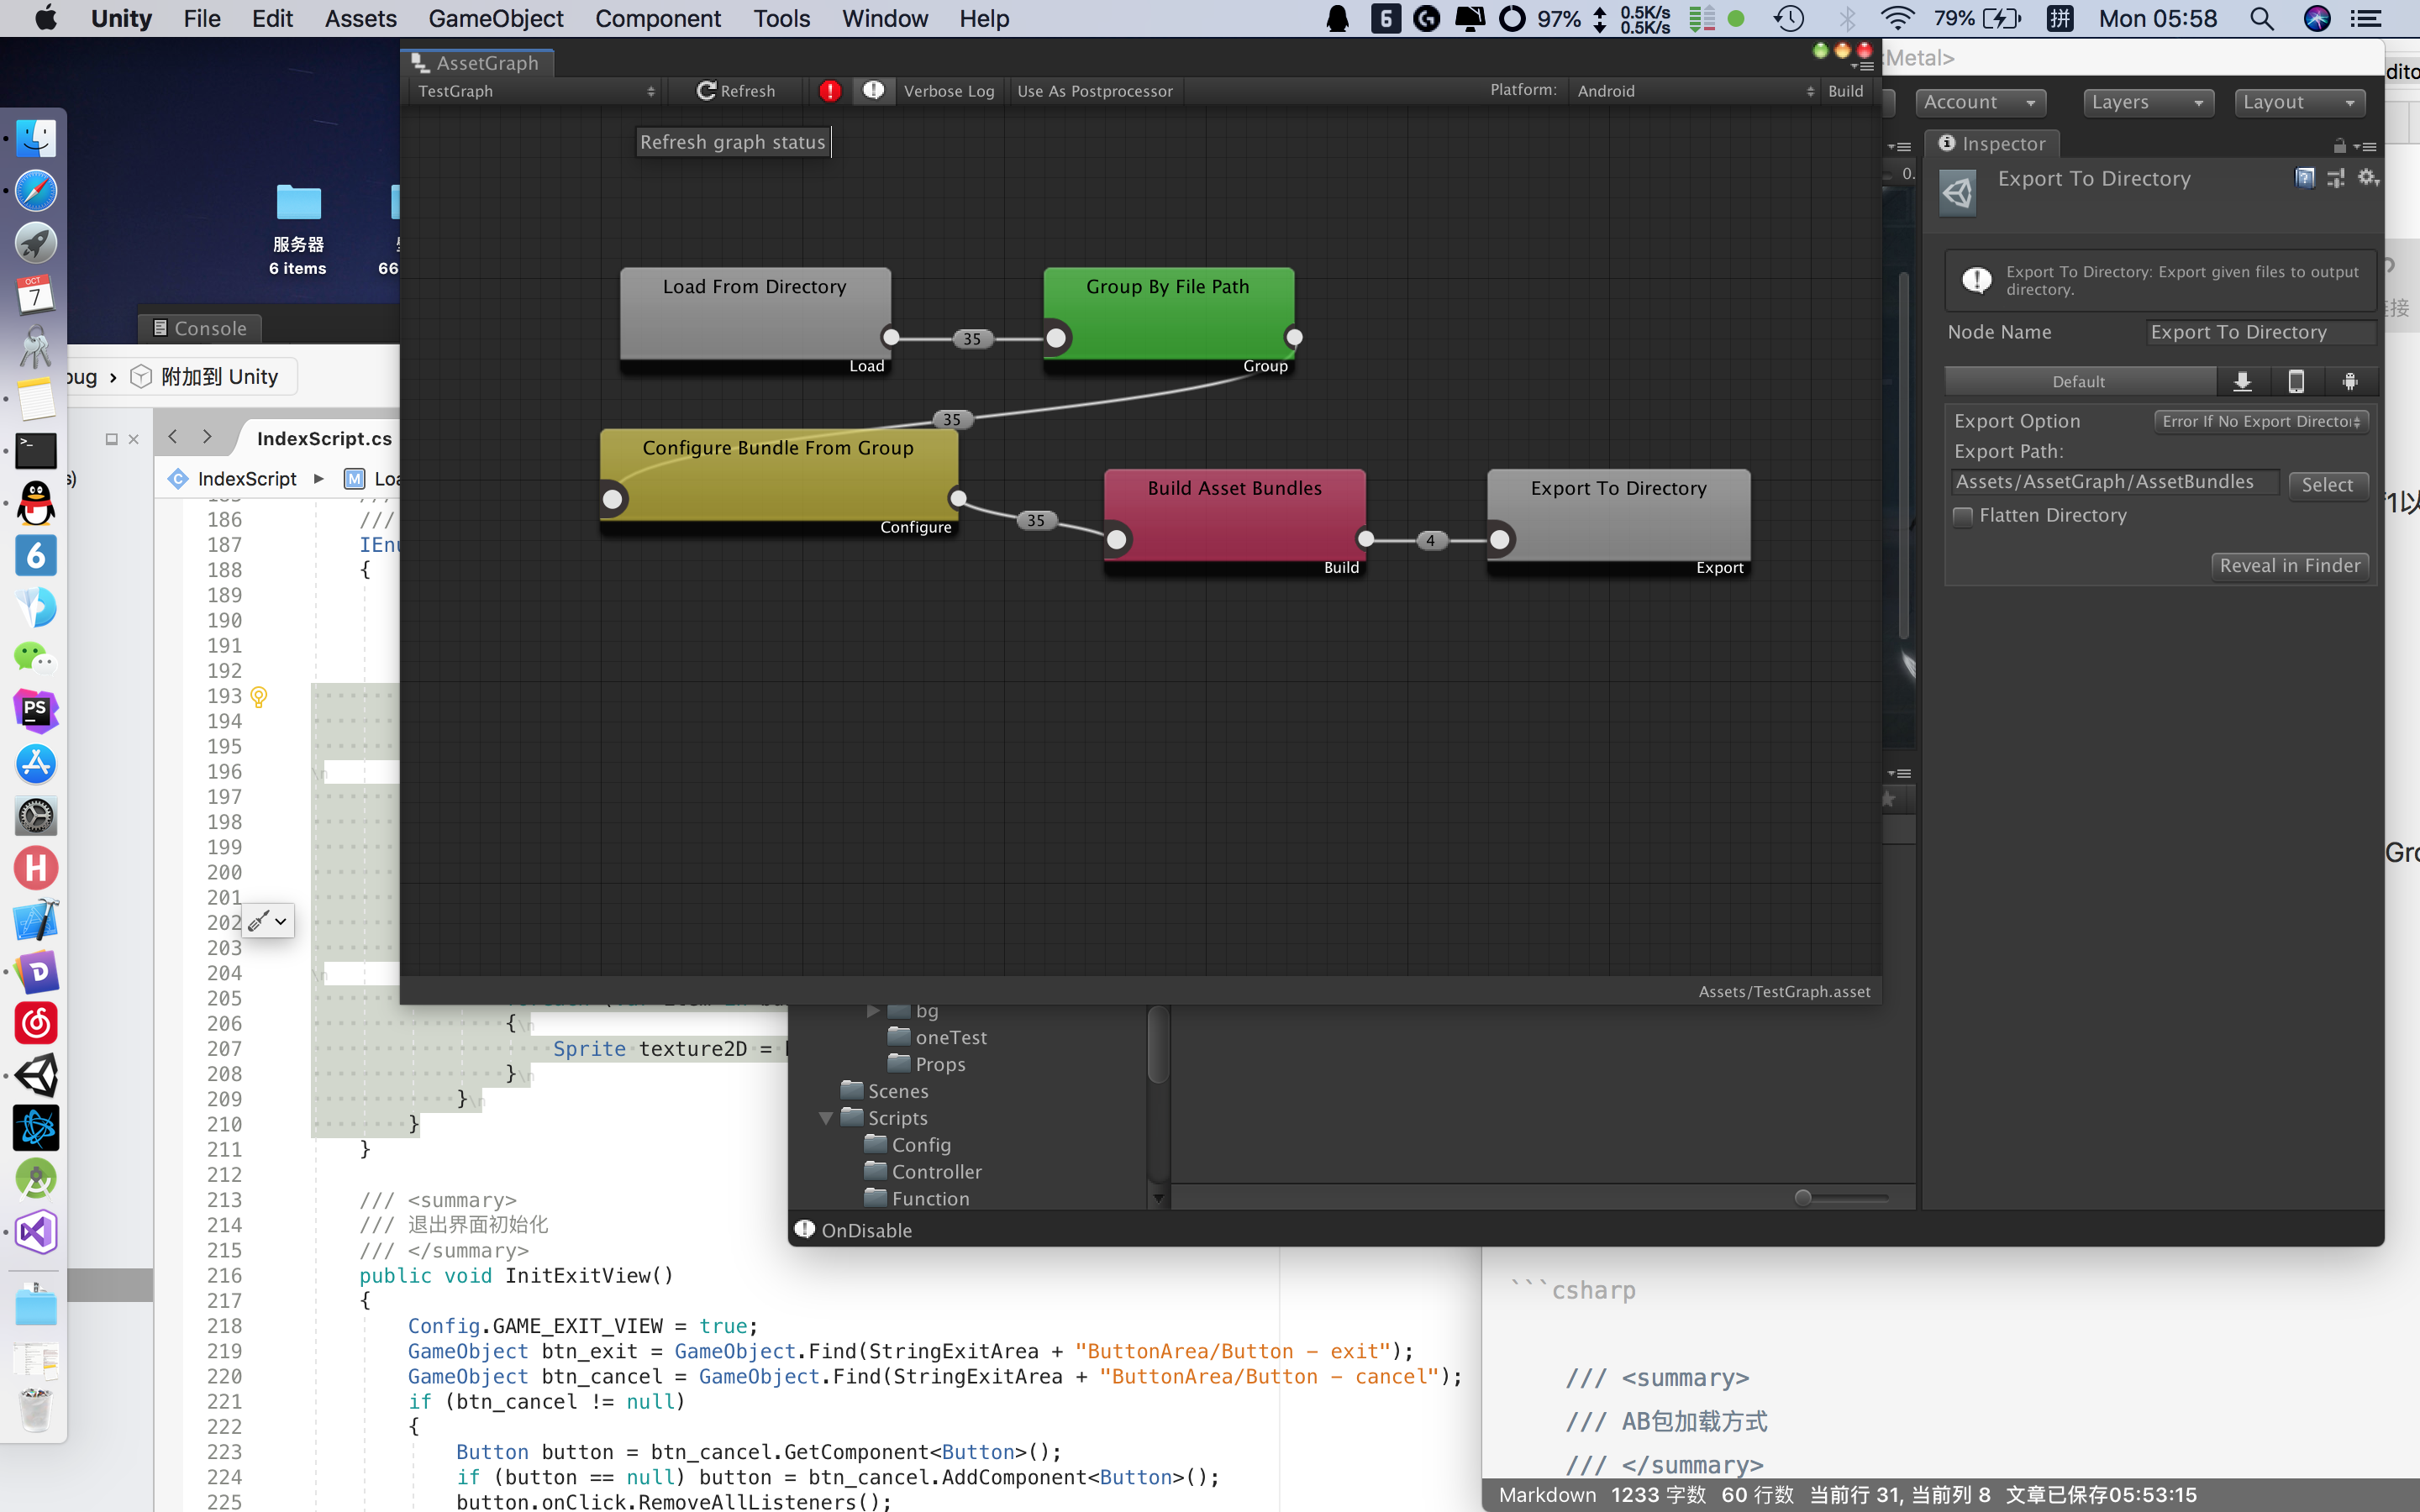The image size is (2420, 1512).
Task: Adjust the project icon size slider
Action: tap(1803, 1197)
